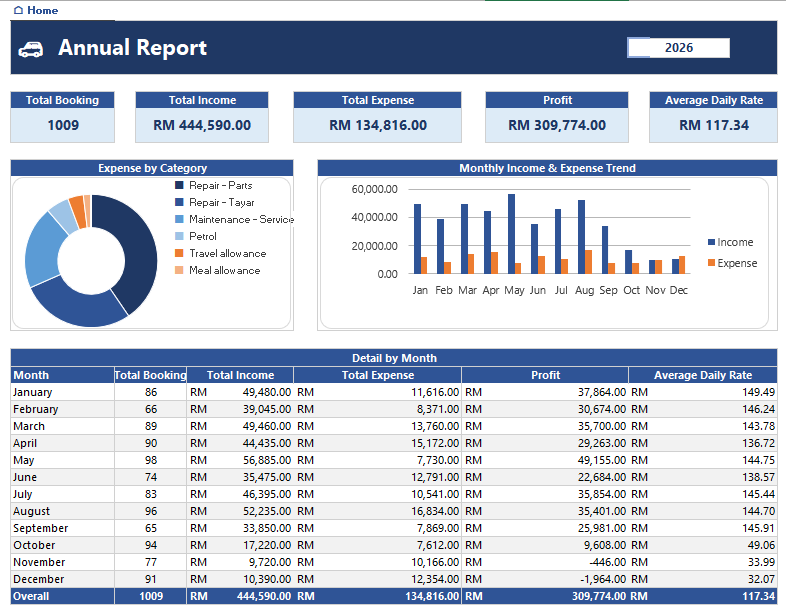Image resolution: width=786 pixels, height=616 pixels.
Task: Click the Income legend entry in trend chart
Action: (731, 242)
